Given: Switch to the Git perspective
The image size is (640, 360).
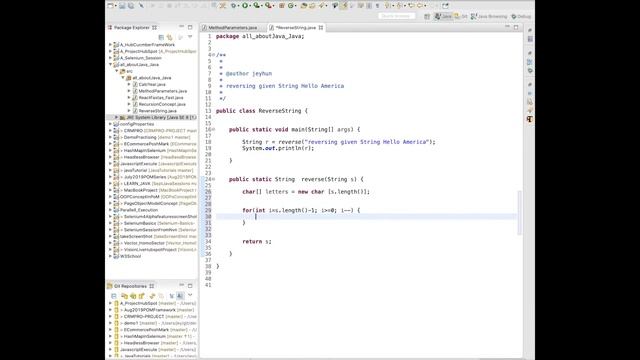Looking at the screenshot, I should tap(461, 16).
